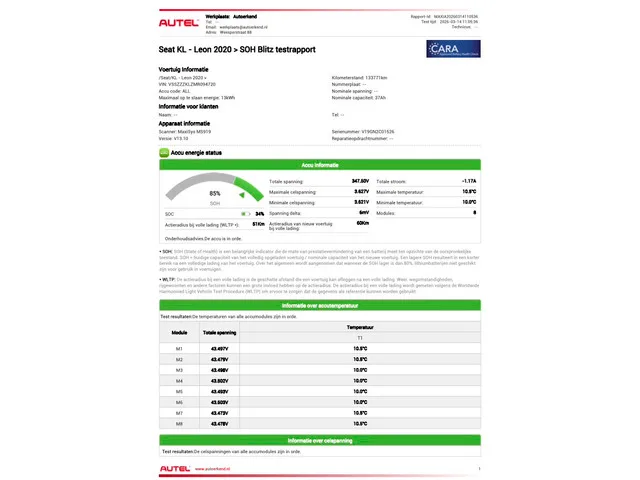640x480 pixels.
Task: Select module M1 row in temperature table
Action: pyautogui.click(x=320, y=348)
